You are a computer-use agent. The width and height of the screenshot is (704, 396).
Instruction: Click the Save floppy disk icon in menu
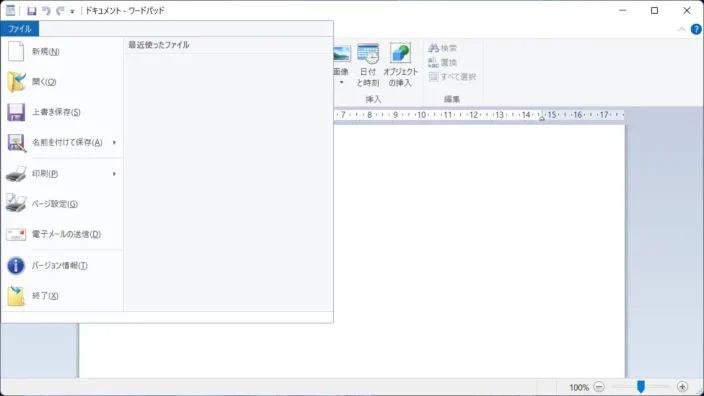coord(16,112)
